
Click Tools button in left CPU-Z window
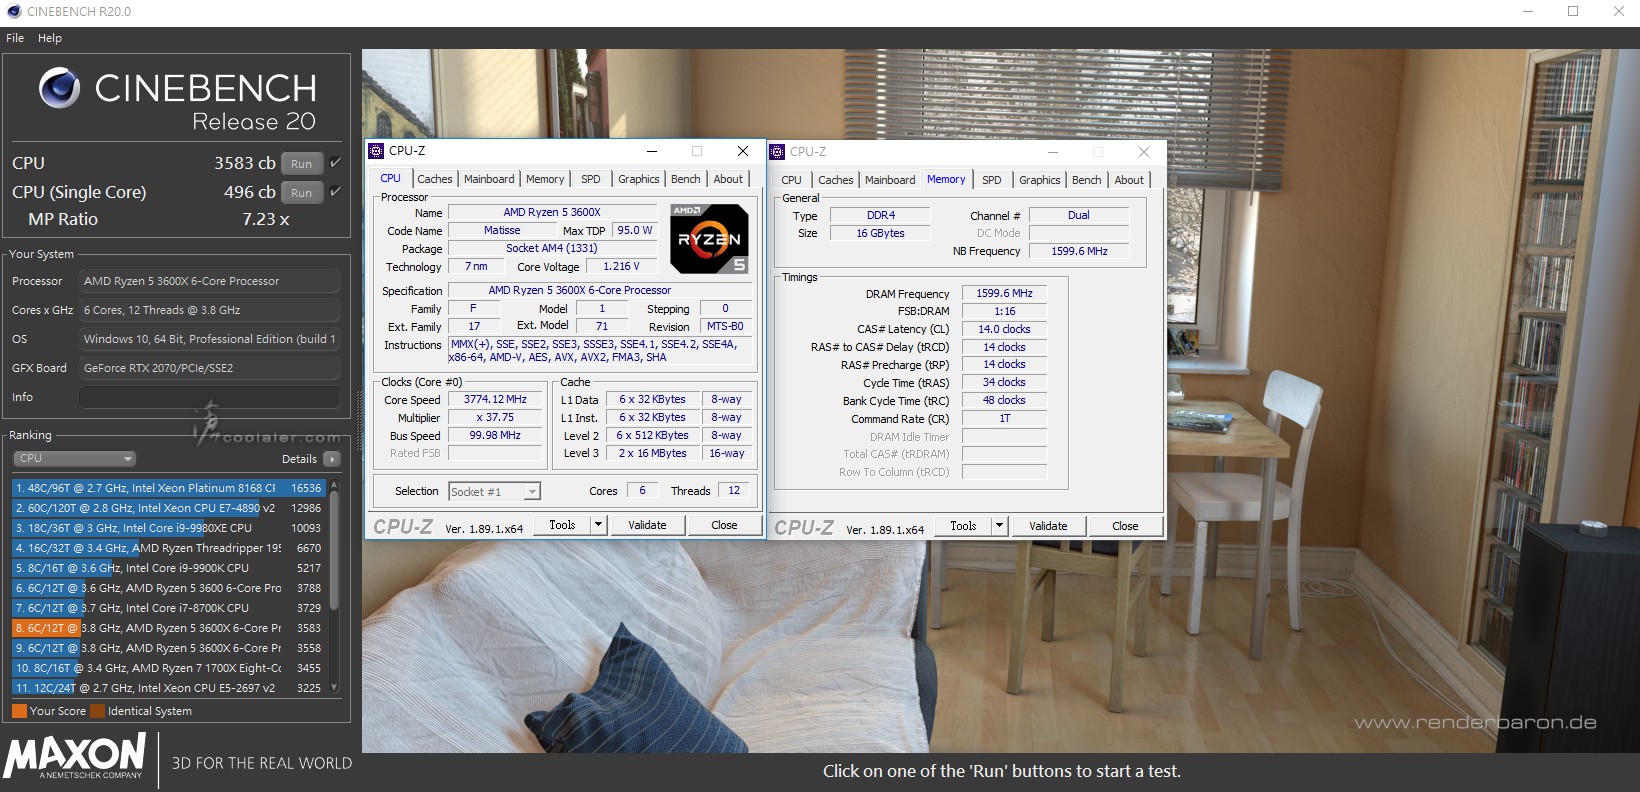pos(562,525)
